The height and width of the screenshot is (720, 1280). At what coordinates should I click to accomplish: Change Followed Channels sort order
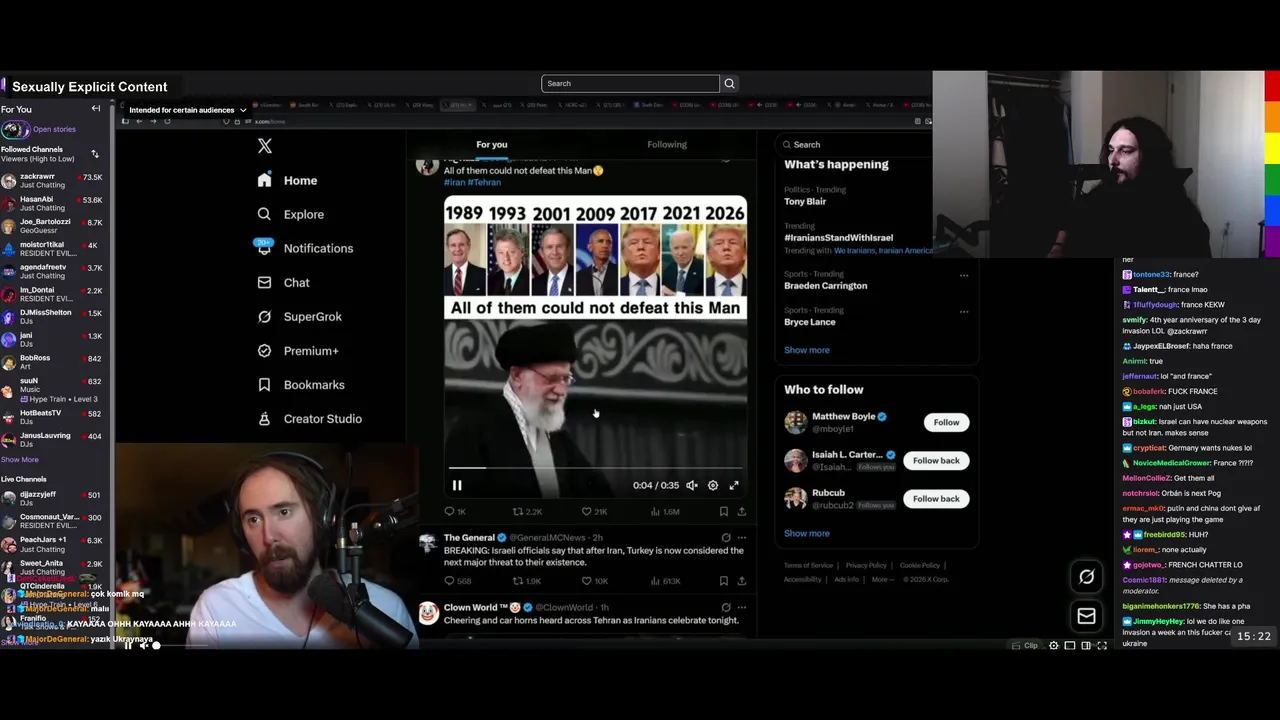95,154
